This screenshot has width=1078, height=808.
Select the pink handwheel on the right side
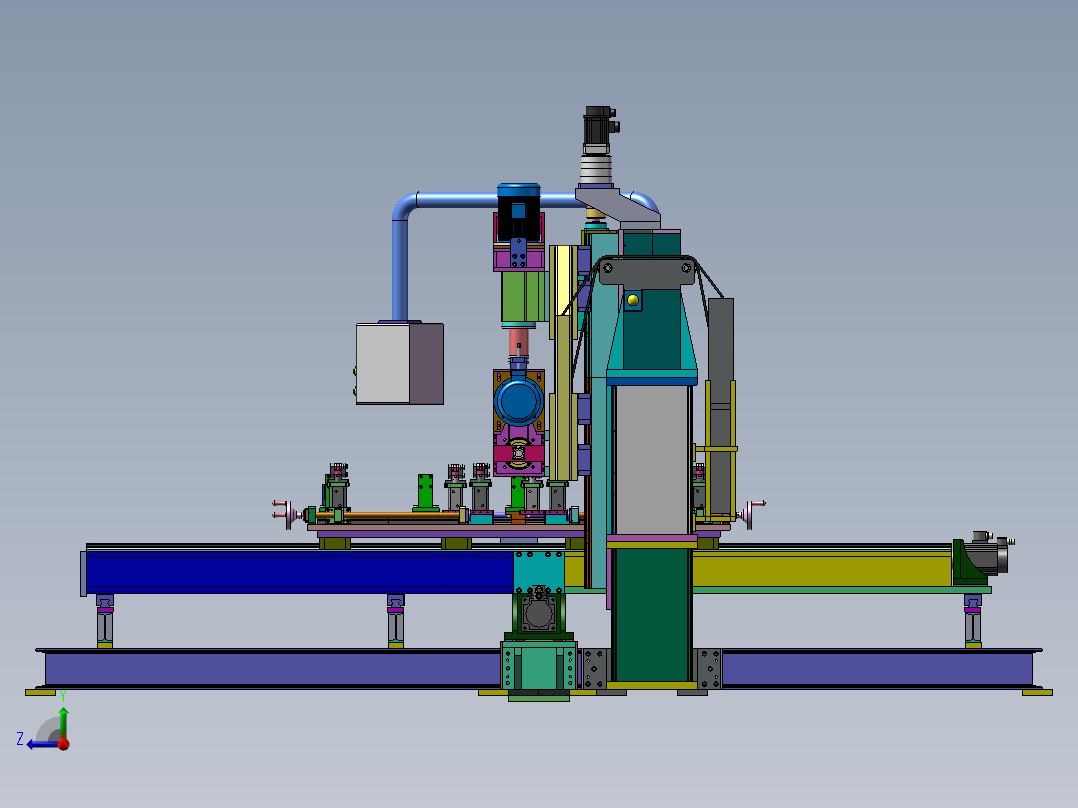[751, 514]
